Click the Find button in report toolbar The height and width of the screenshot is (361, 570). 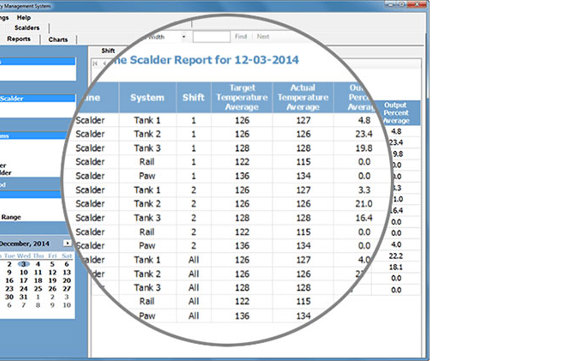(x=241, y=36)
